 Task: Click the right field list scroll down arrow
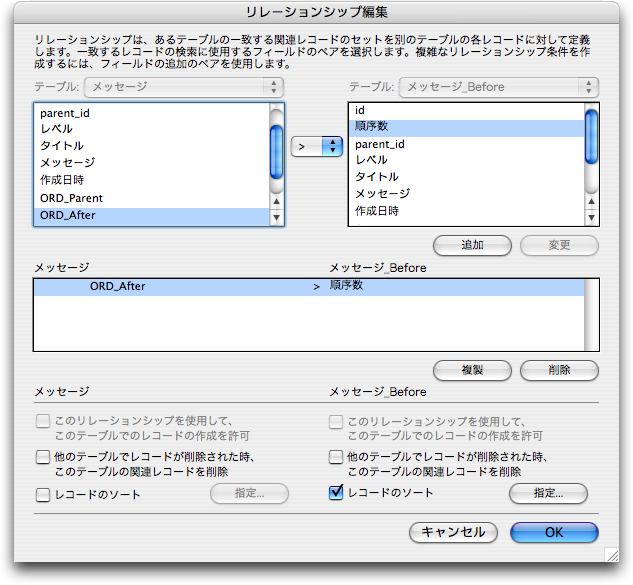click(591, 218)
